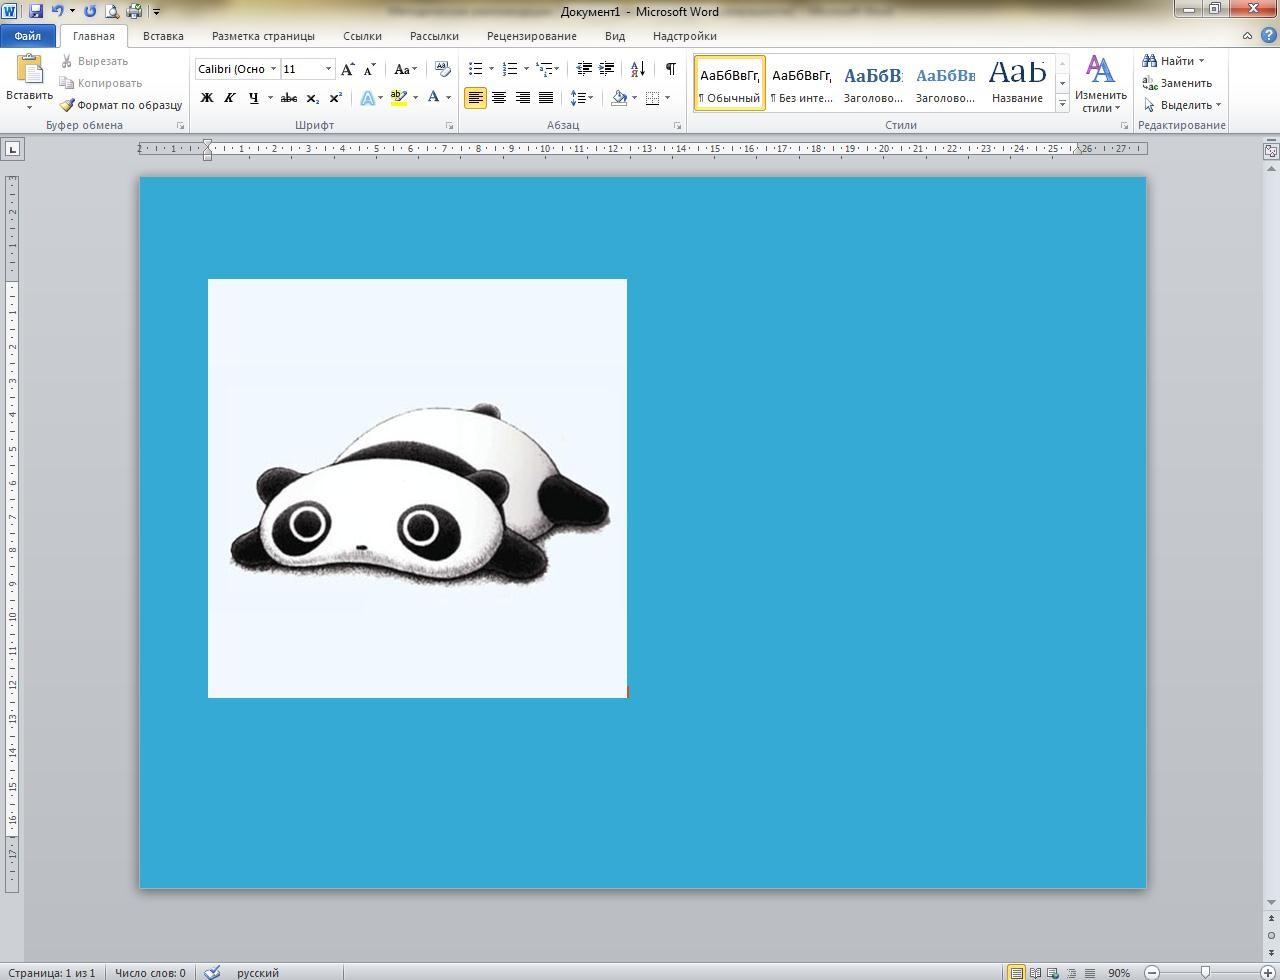Click the Выделить button

pyautogui.click(x=1182, y=105)
